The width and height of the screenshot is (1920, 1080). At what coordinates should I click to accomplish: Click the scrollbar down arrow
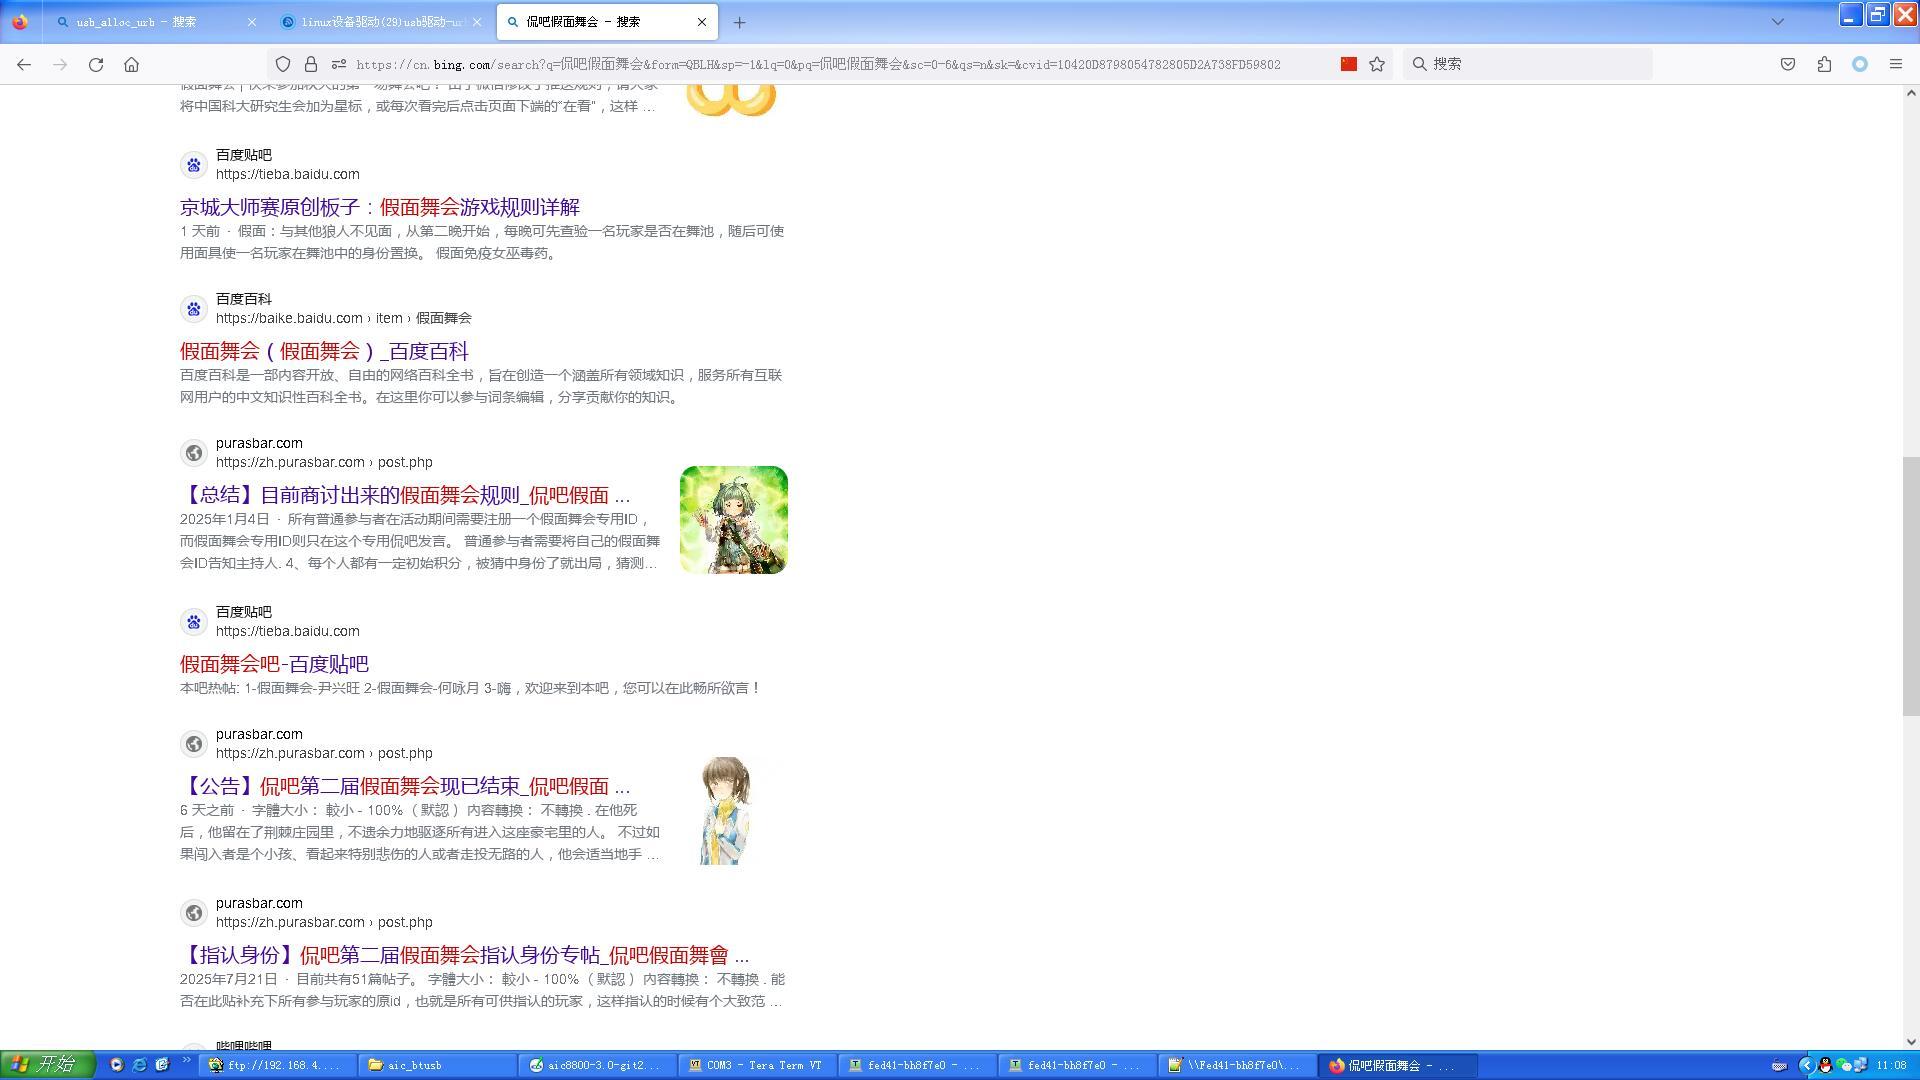click(1911, 1041)
